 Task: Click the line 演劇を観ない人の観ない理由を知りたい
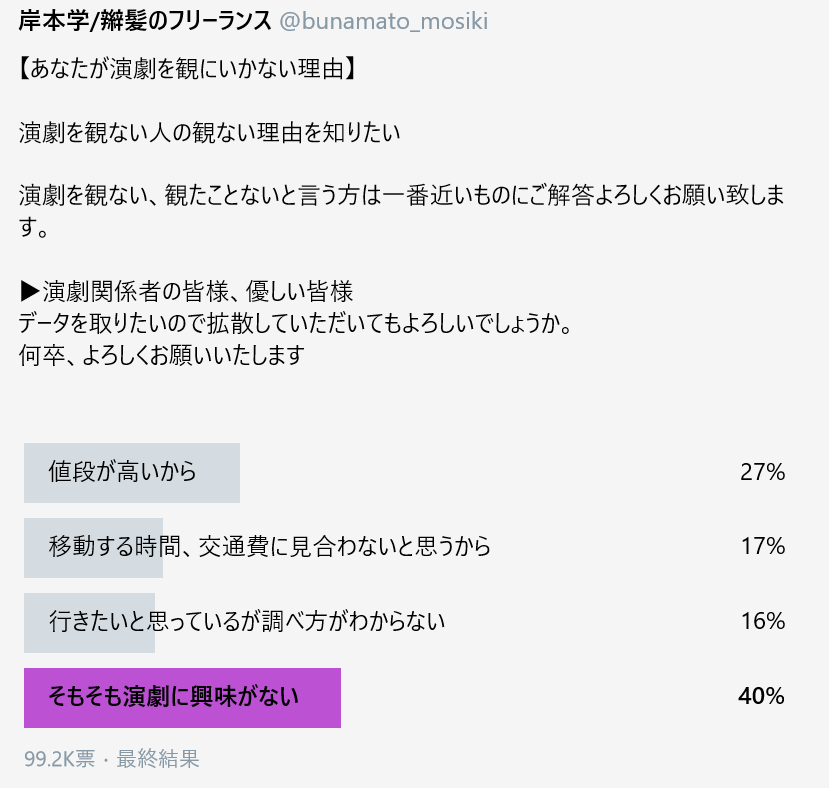tap(209, 132)
